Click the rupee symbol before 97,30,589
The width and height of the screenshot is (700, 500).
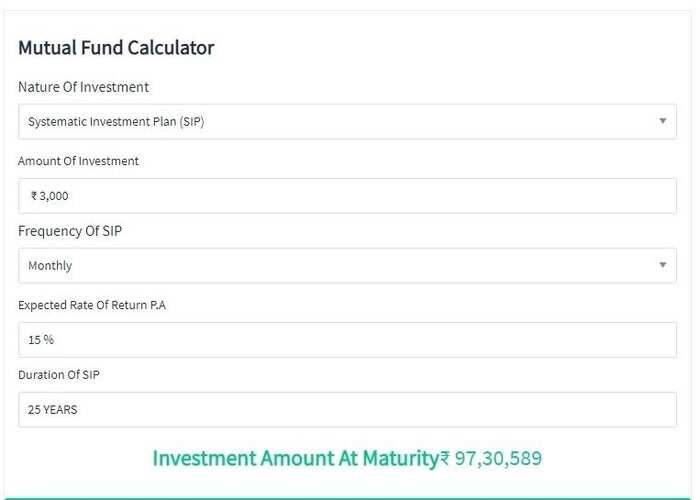pos(445,458)
